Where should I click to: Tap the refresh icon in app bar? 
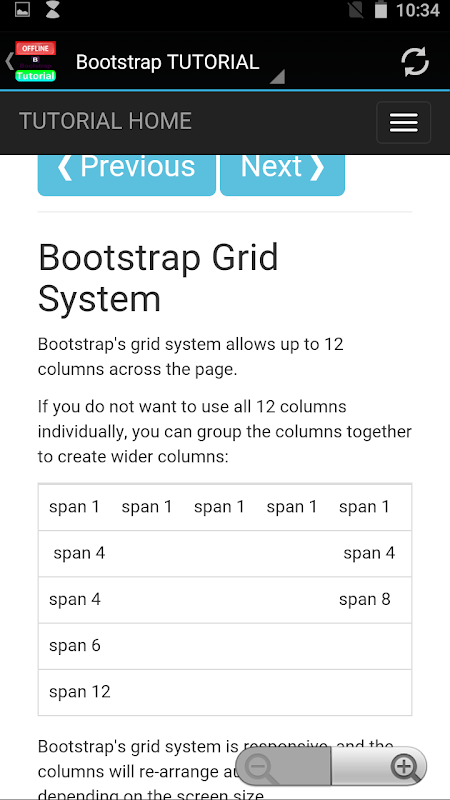[415, 62]
